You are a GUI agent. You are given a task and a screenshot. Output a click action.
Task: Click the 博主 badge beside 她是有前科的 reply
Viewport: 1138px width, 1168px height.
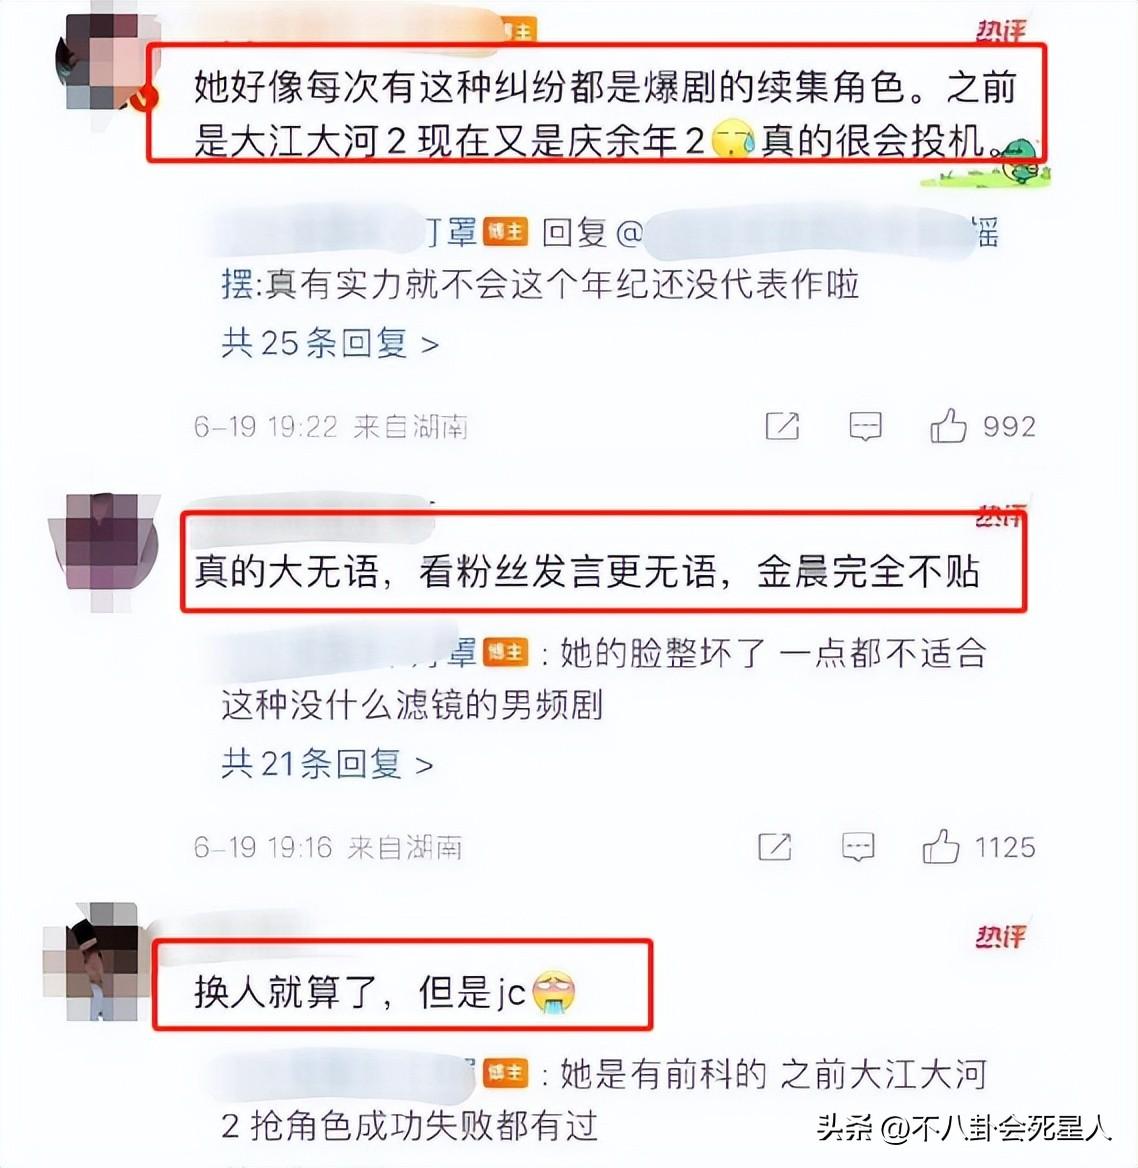pyautogui.click(x=506, y=1073)
